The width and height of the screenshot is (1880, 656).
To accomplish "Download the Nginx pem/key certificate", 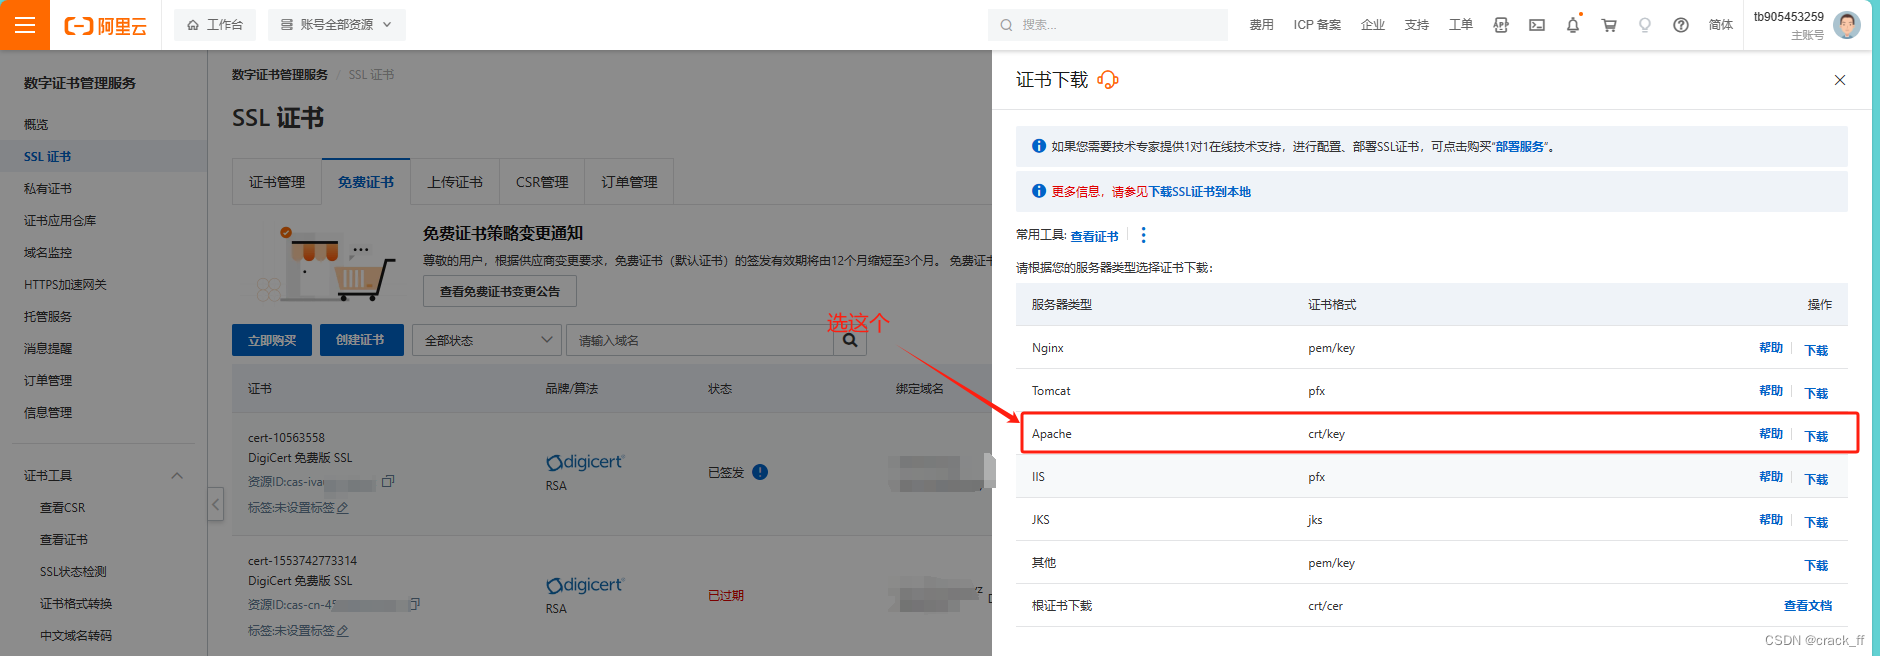I will coord(1816,350).
